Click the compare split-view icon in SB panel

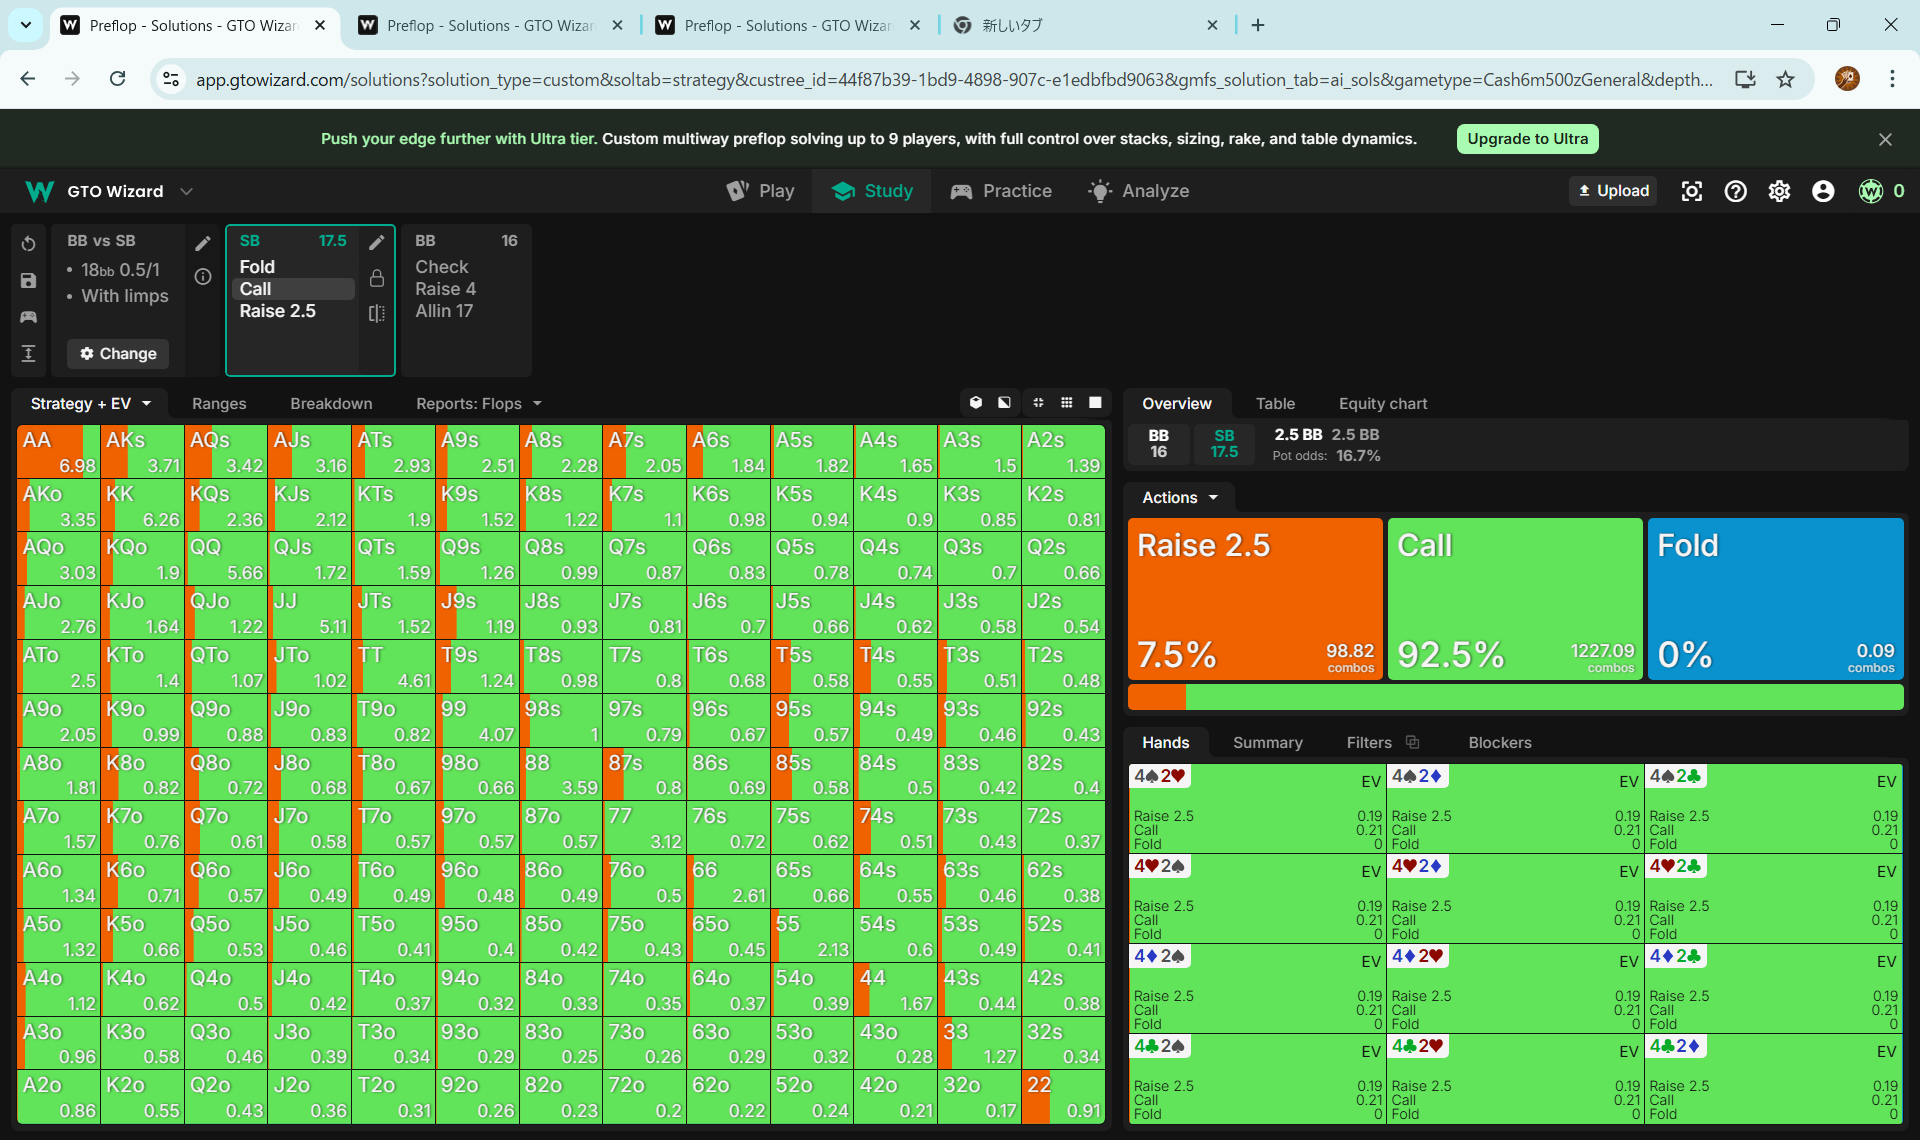(377, 313)
